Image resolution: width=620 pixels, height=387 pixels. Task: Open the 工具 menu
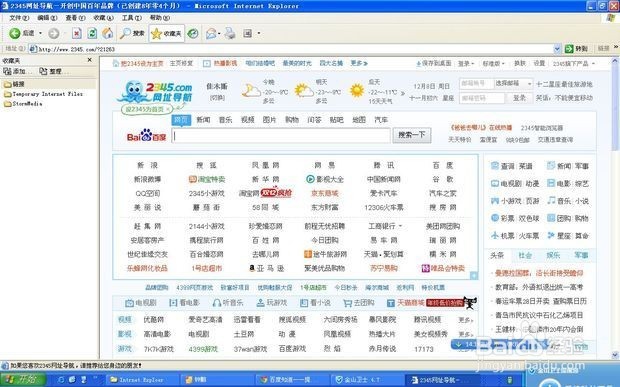tap(131, 18)
